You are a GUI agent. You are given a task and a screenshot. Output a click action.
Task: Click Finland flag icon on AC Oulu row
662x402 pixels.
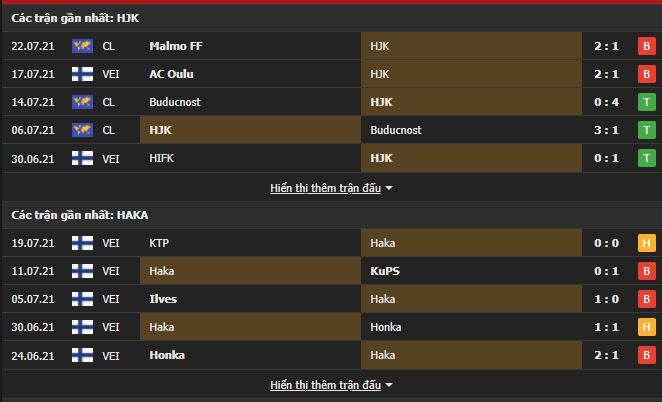coord(82,74)
